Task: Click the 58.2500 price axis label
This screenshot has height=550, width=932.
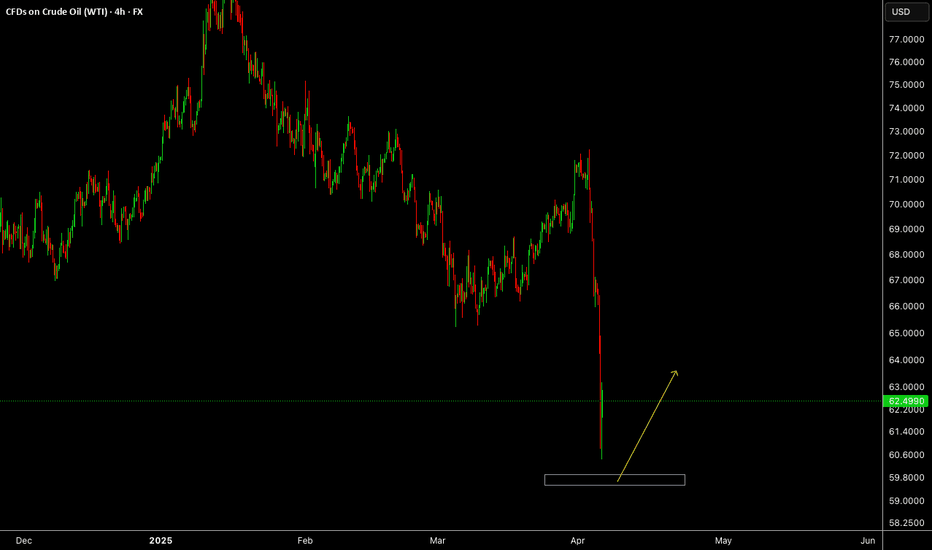Action: [906, 523]
